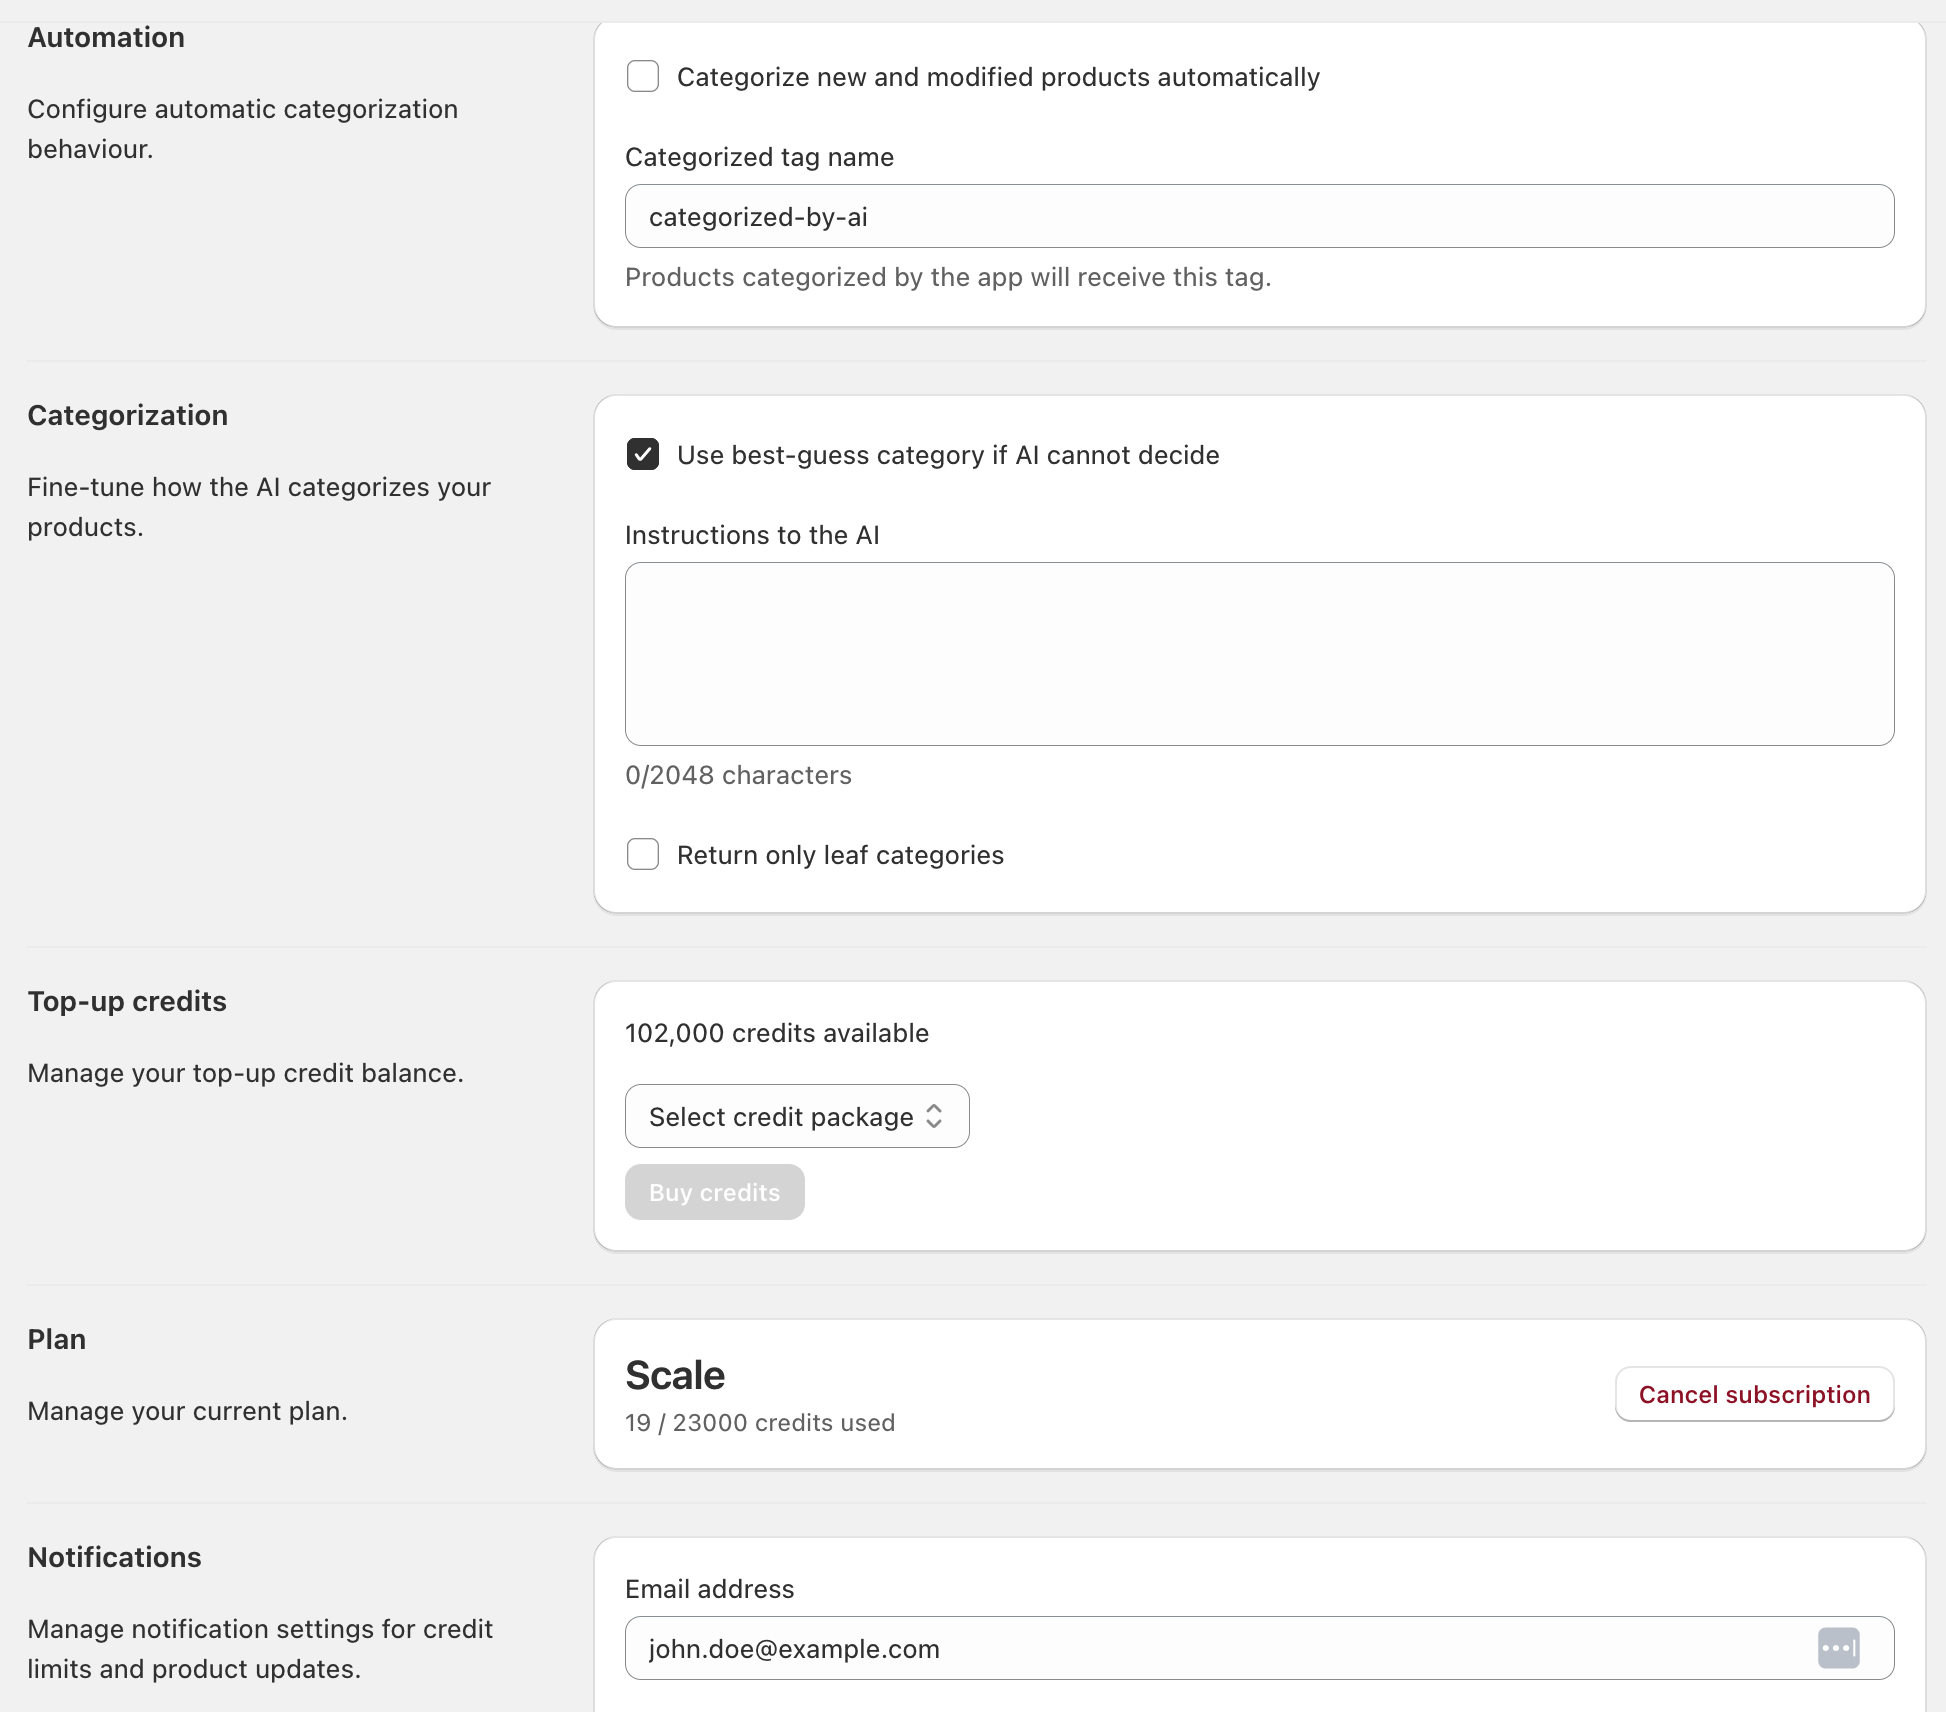Click Cancel subscription button

[1754, 1394]
